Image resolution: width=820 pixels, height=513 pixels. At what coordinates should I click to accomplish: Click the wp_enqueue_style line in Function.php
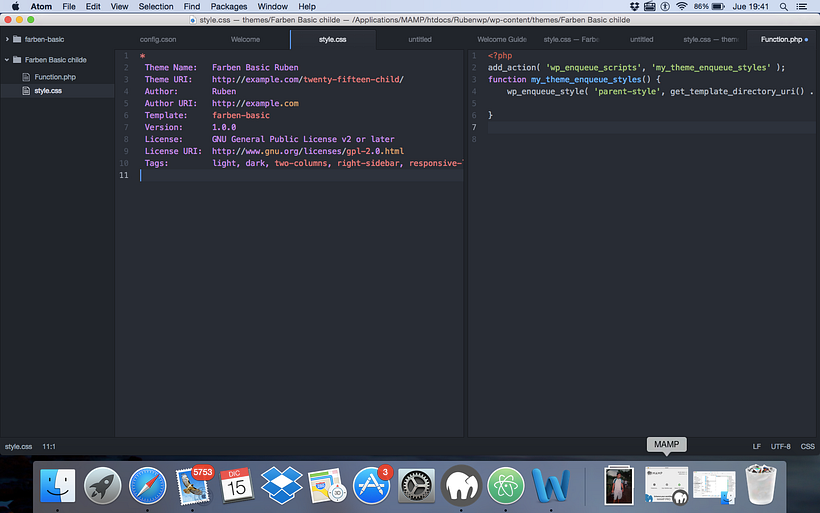[x=652, y=91]
